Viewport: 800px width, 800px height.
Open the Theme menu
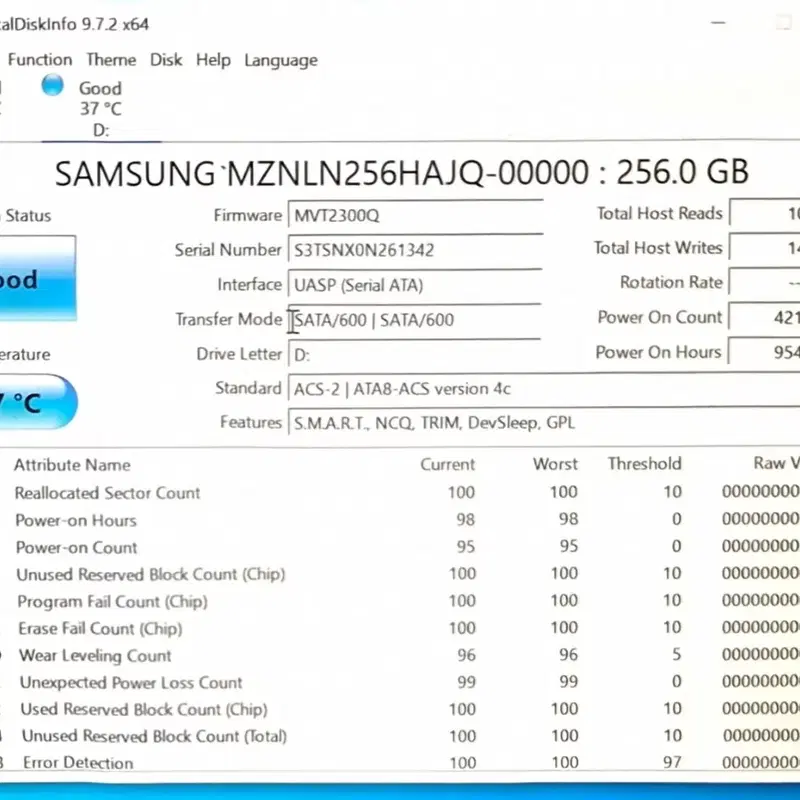coord(111,60)
